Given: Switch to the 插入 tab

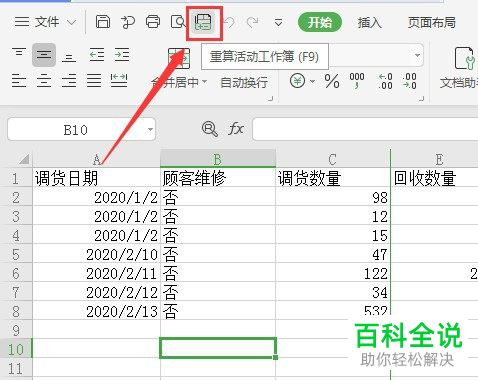Looking at the screenshot, I should (x=369, y=22).
